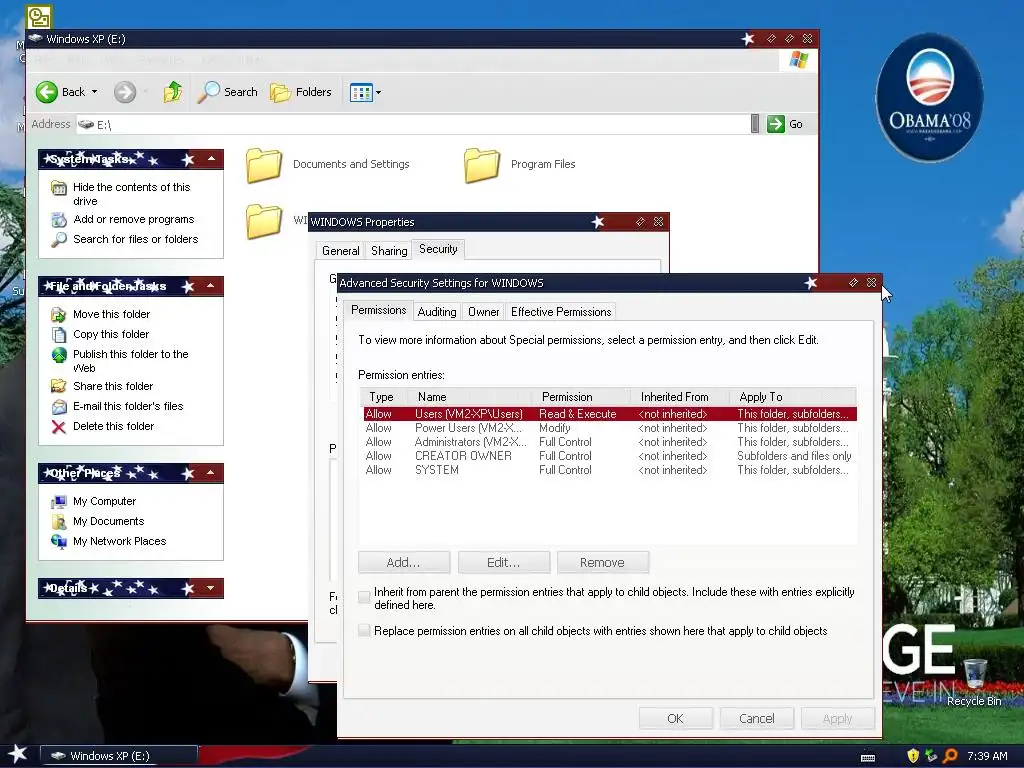Click the Apply button
Screen dimensions: 1024x768
pyautogui.click(x=838, y=718)
